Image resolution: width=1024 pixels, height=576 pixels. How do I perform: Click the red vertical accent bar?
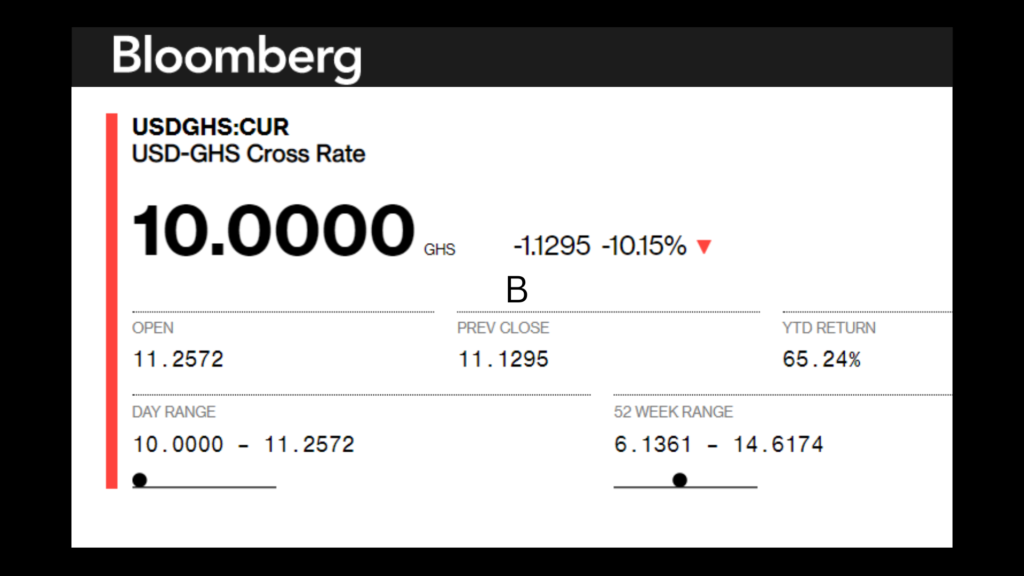(x=112, y=300)
